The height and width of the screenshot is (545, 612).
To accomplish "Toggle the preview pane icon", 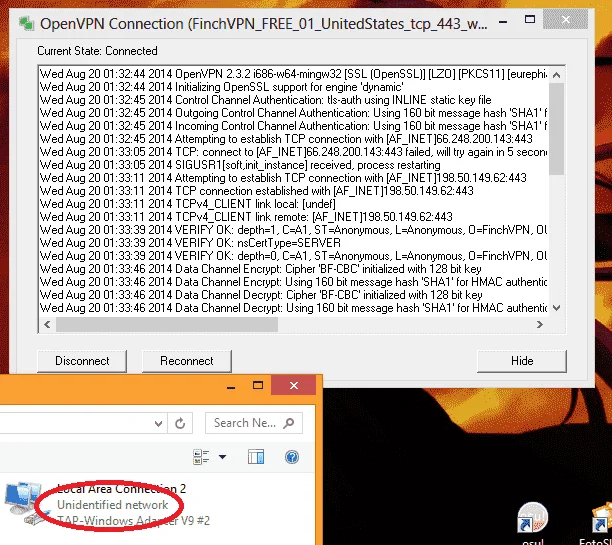I will (256, 457).
